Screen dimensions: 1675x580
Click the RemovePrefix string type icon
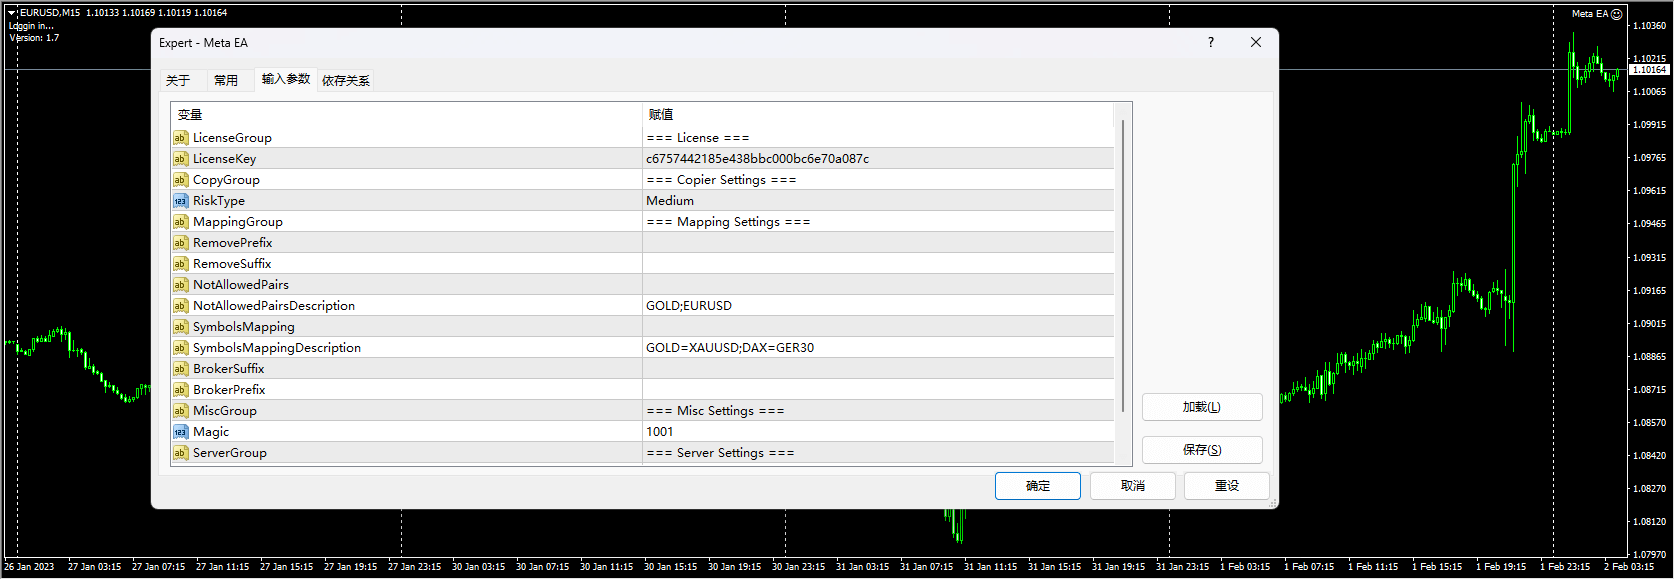pyautogui.click(x=180, y=243)
